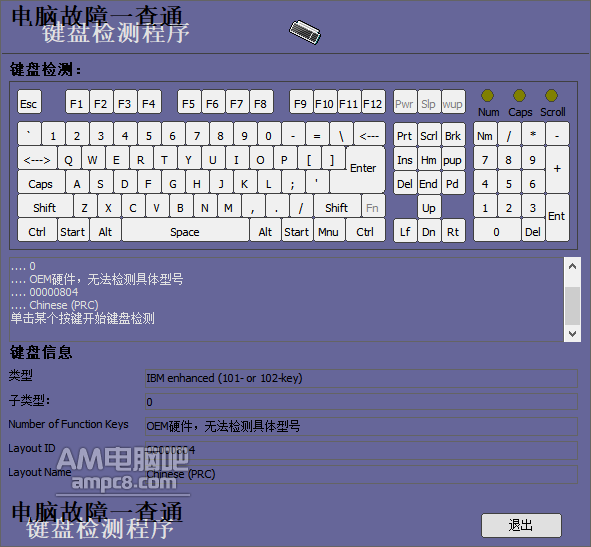The height and width of the screenshot is (547, 591).
Task: Click the Caps key on the keyboard
Action: 41,182
